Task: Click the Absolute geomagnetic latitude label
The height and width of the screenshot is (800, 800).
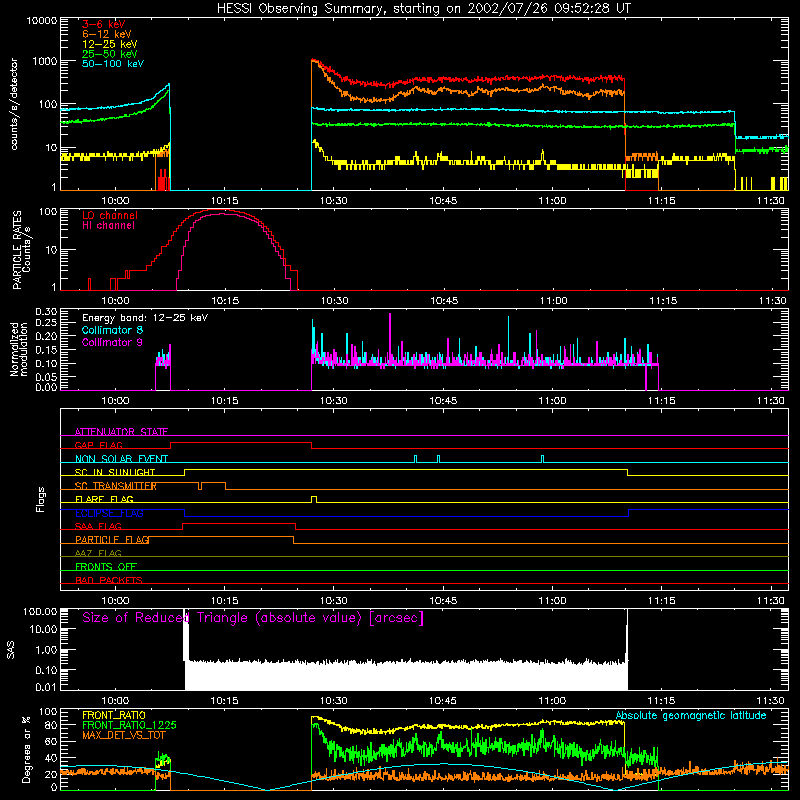Action: (x=691, y=715)
